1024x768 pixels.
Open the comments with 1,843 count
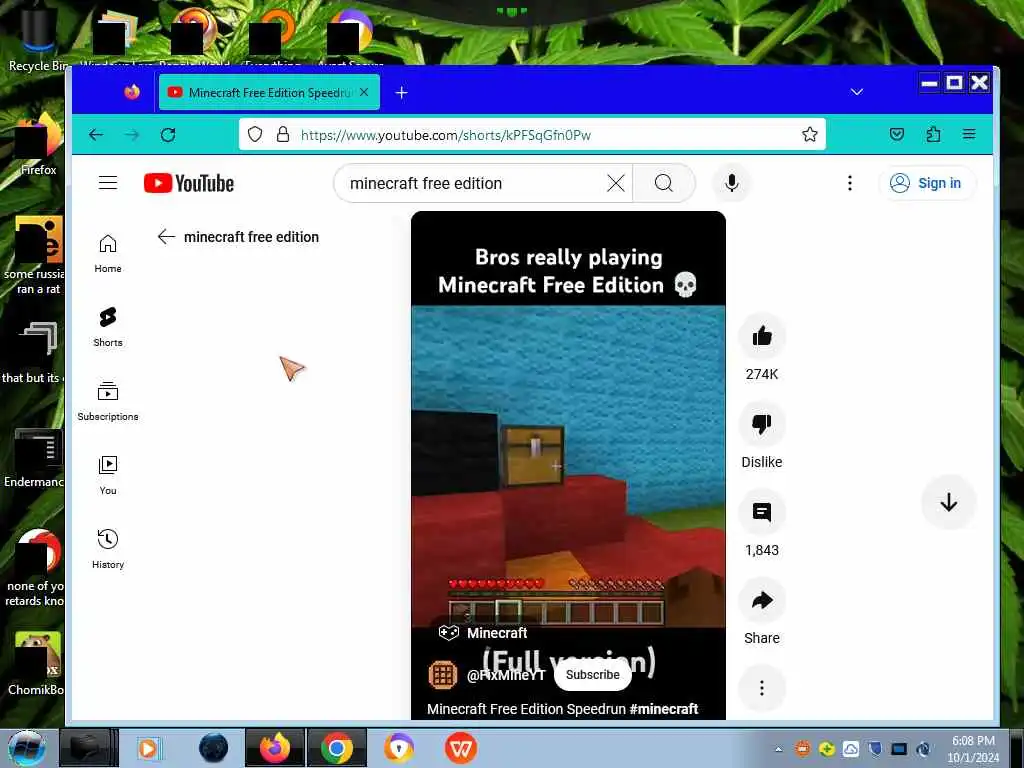pyautogui.click(x=761, y=513)
